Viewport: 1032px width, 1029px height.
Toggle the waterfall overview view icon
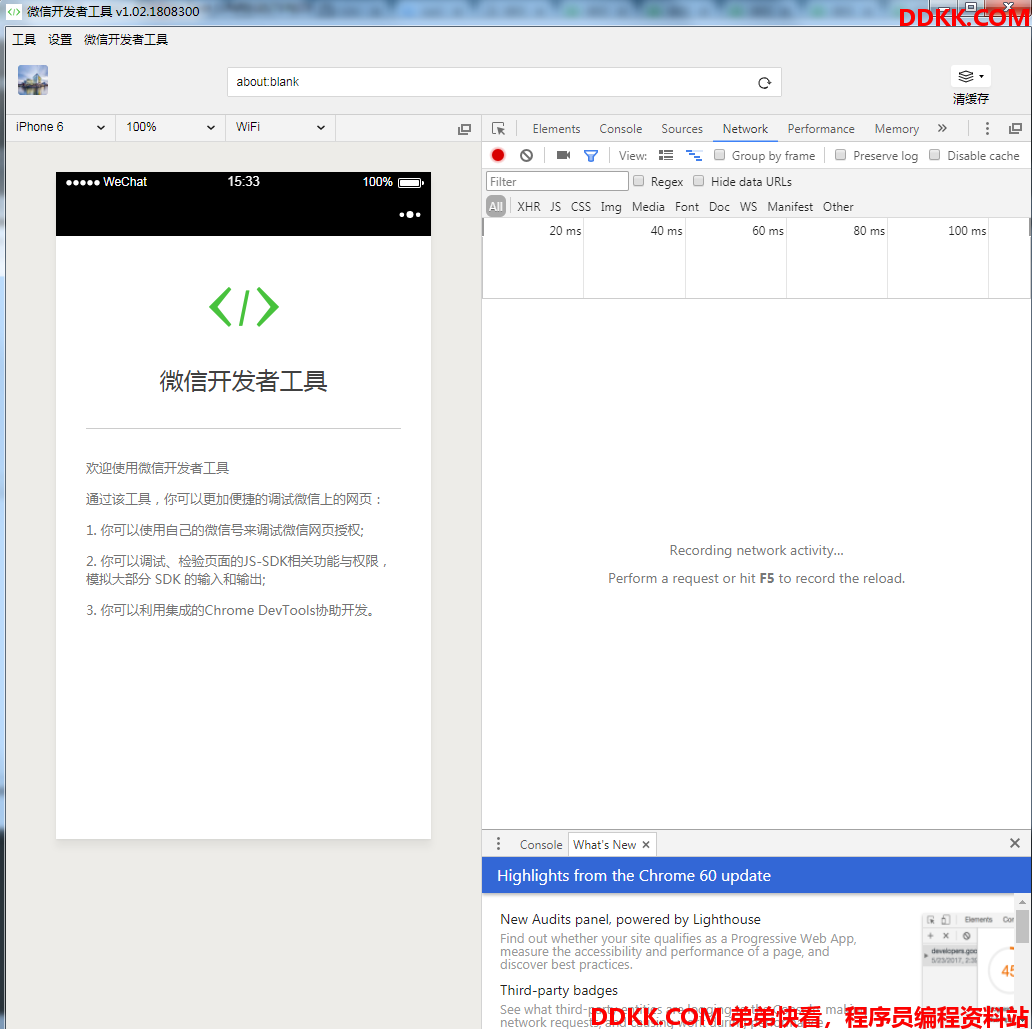pos(694,155)
